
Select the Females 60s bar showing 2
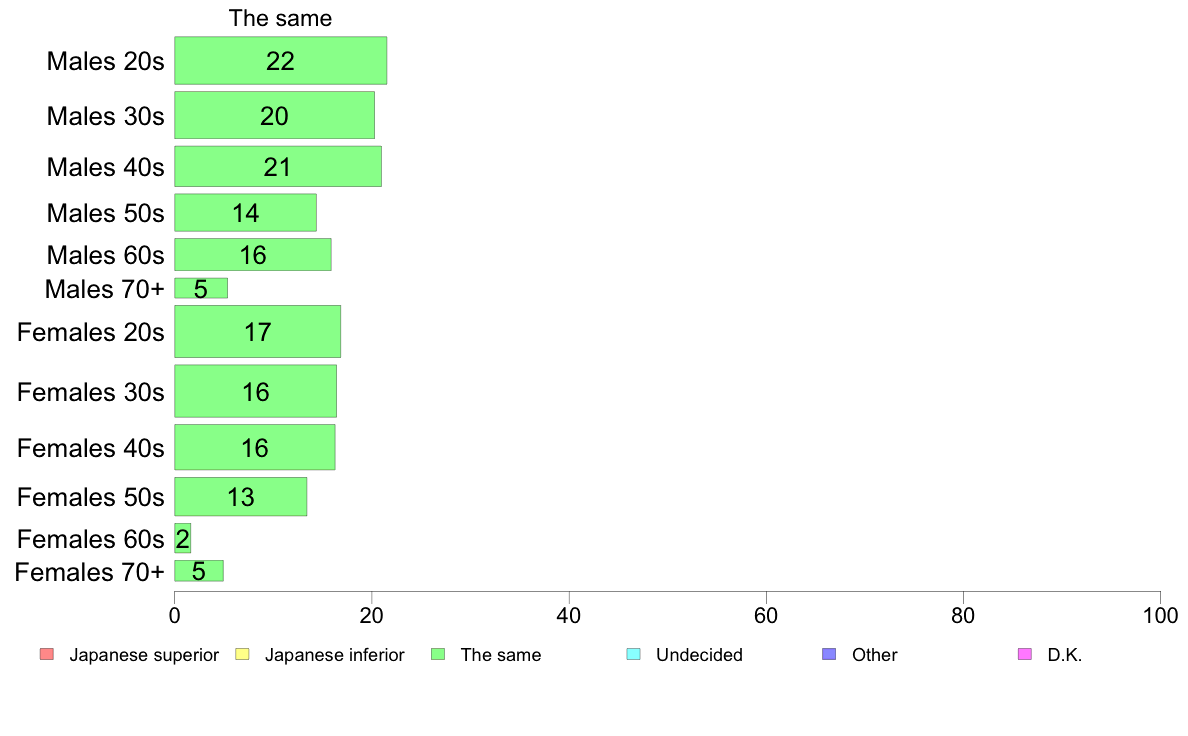click(x=183, y=538)
